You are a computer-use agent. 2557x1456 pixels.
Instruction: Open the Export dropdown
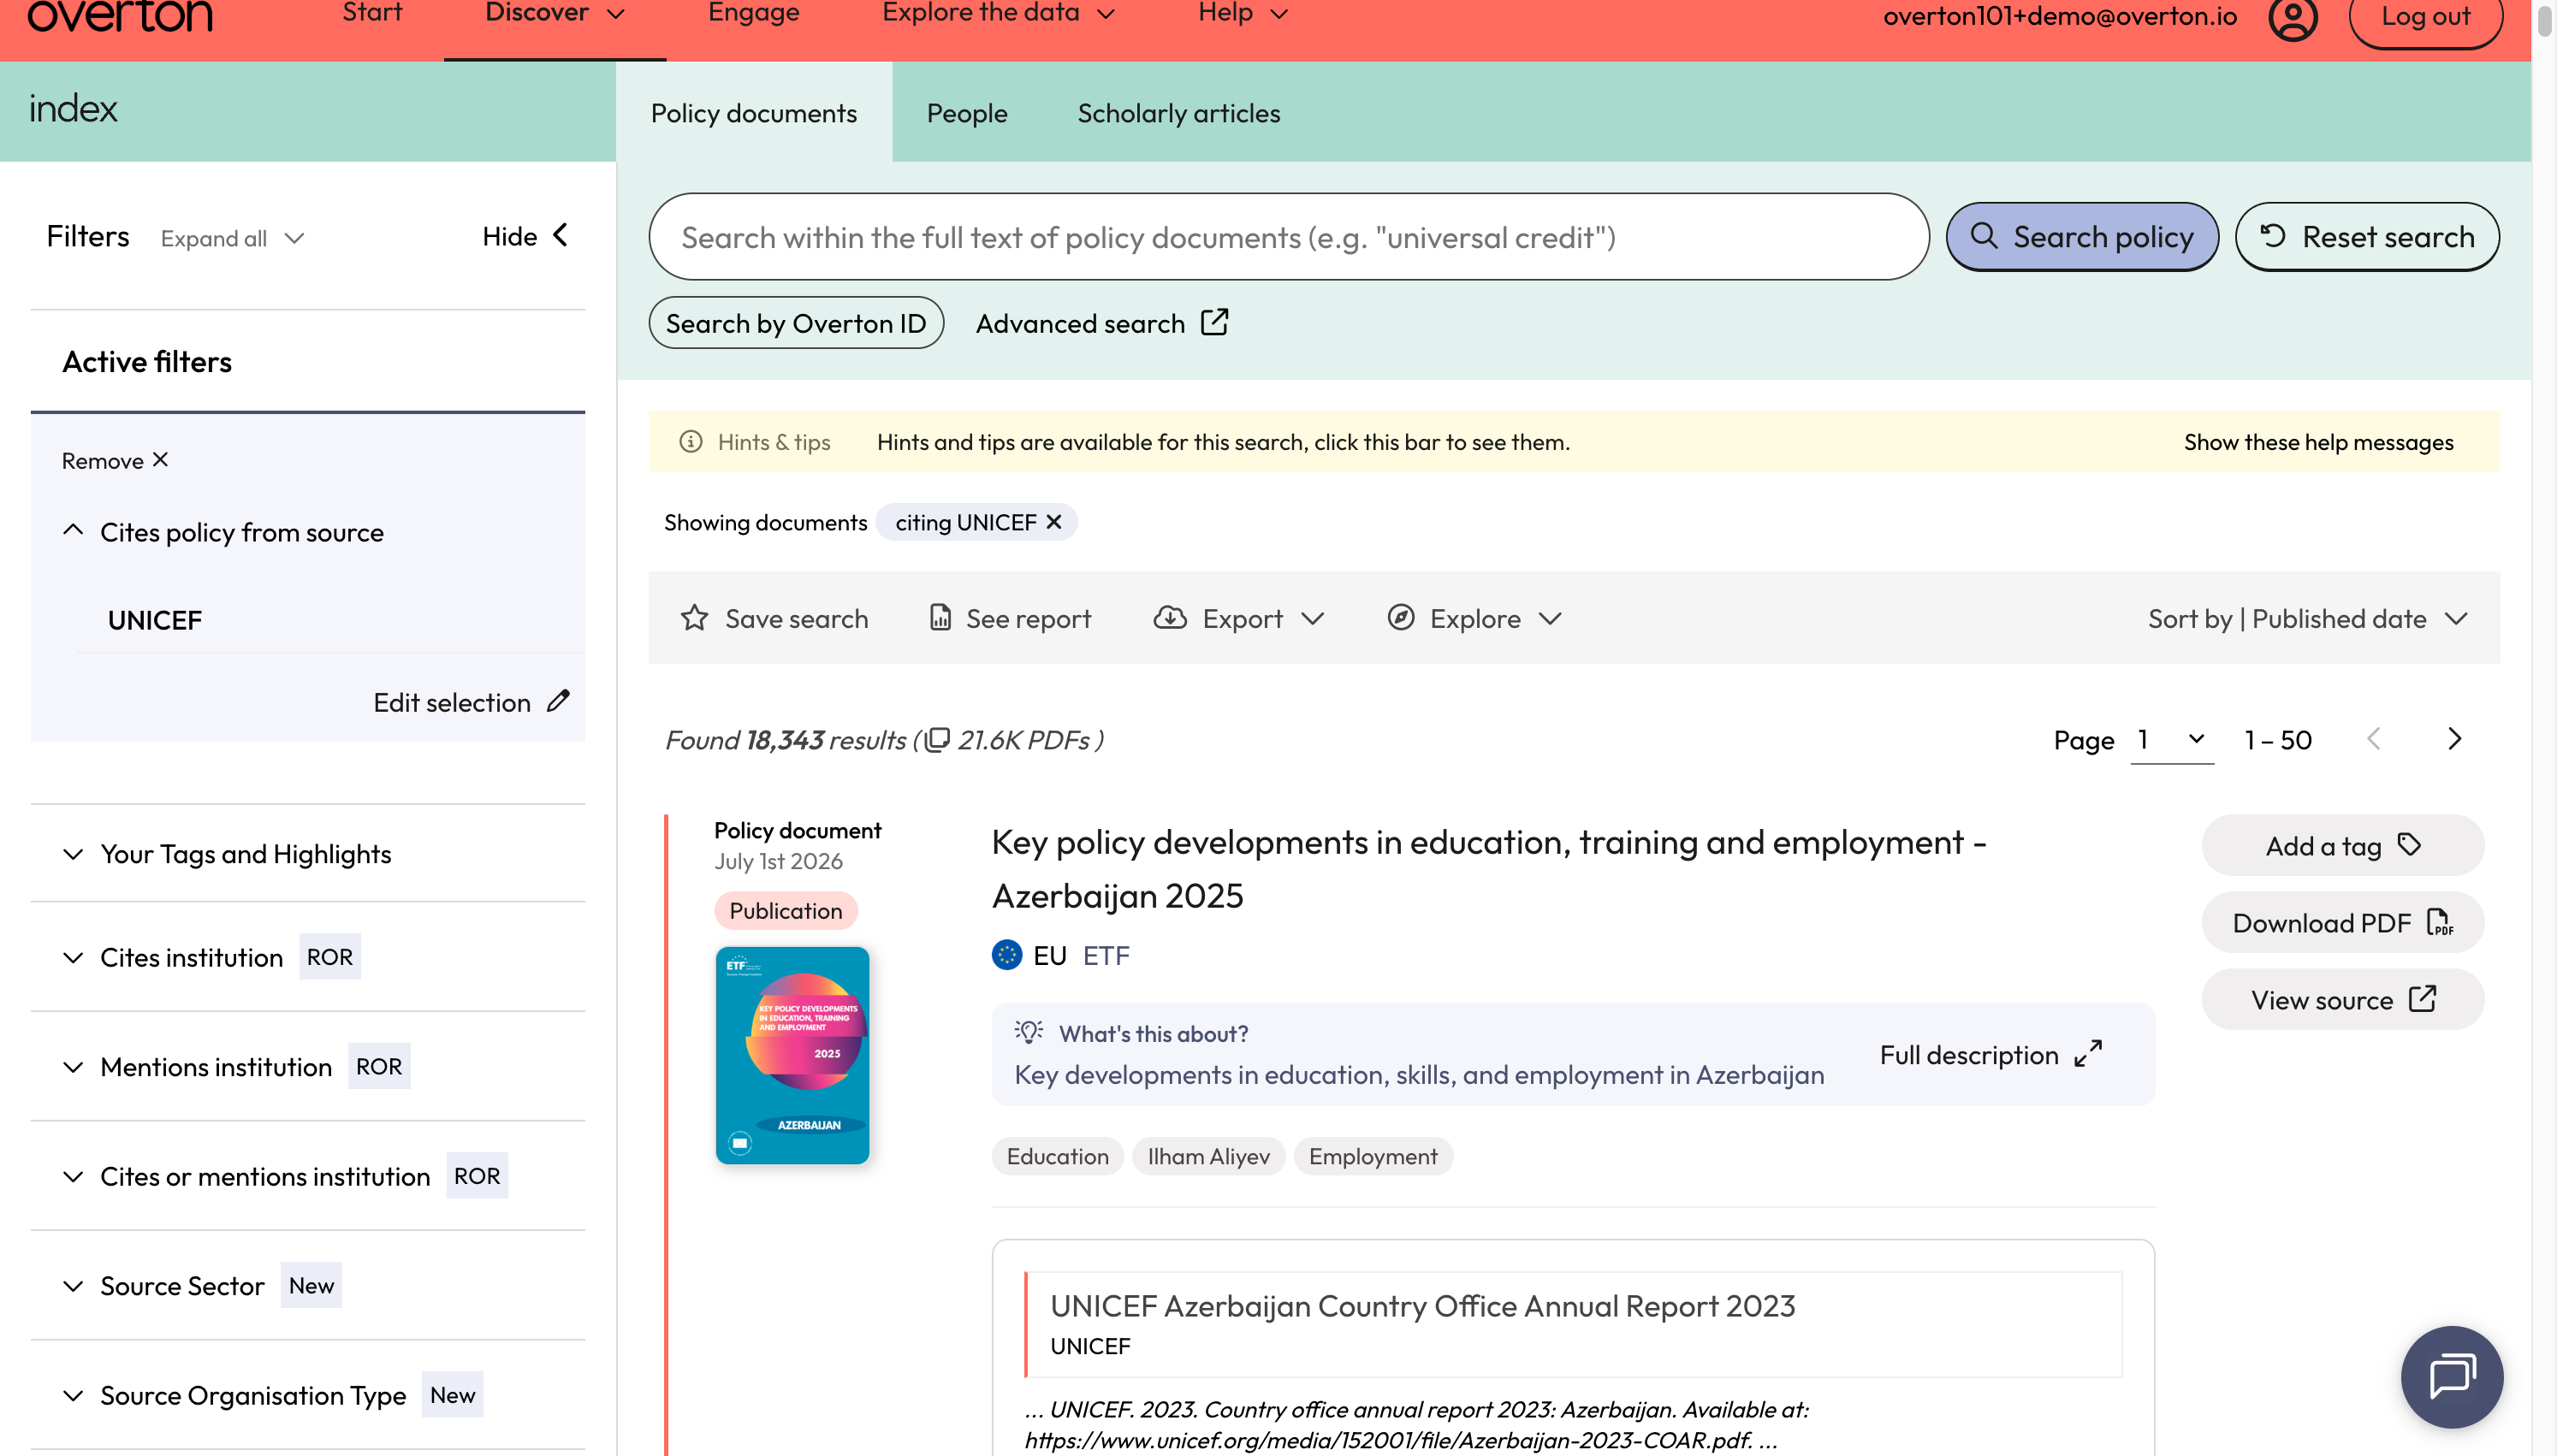1239,618
